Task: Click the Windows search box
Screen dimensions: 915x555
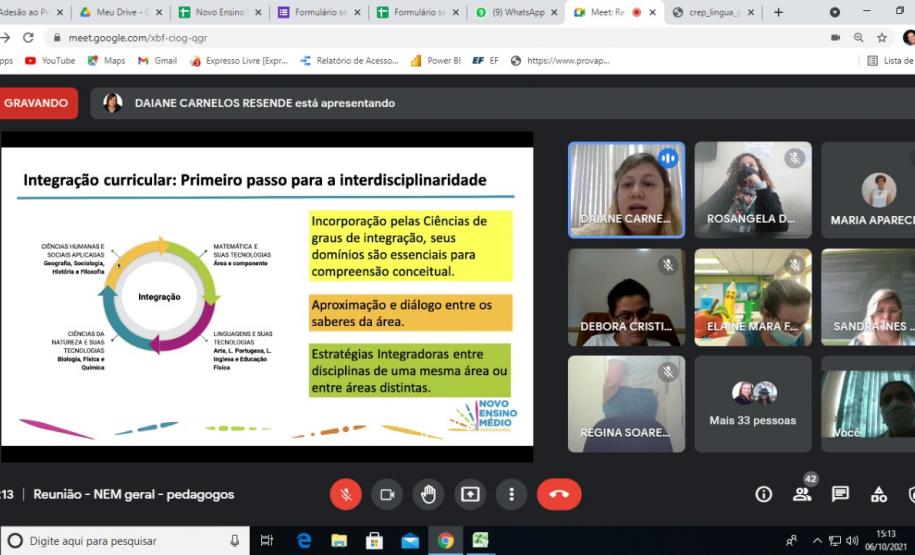Action: point(125,541)
